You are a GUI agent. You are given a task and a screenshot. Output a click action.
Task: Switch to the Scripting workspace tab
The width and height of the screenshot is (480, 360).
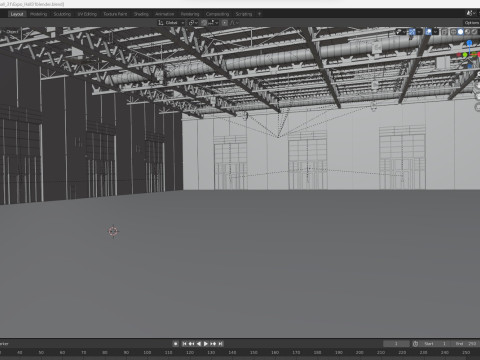[x=244, y=14]
